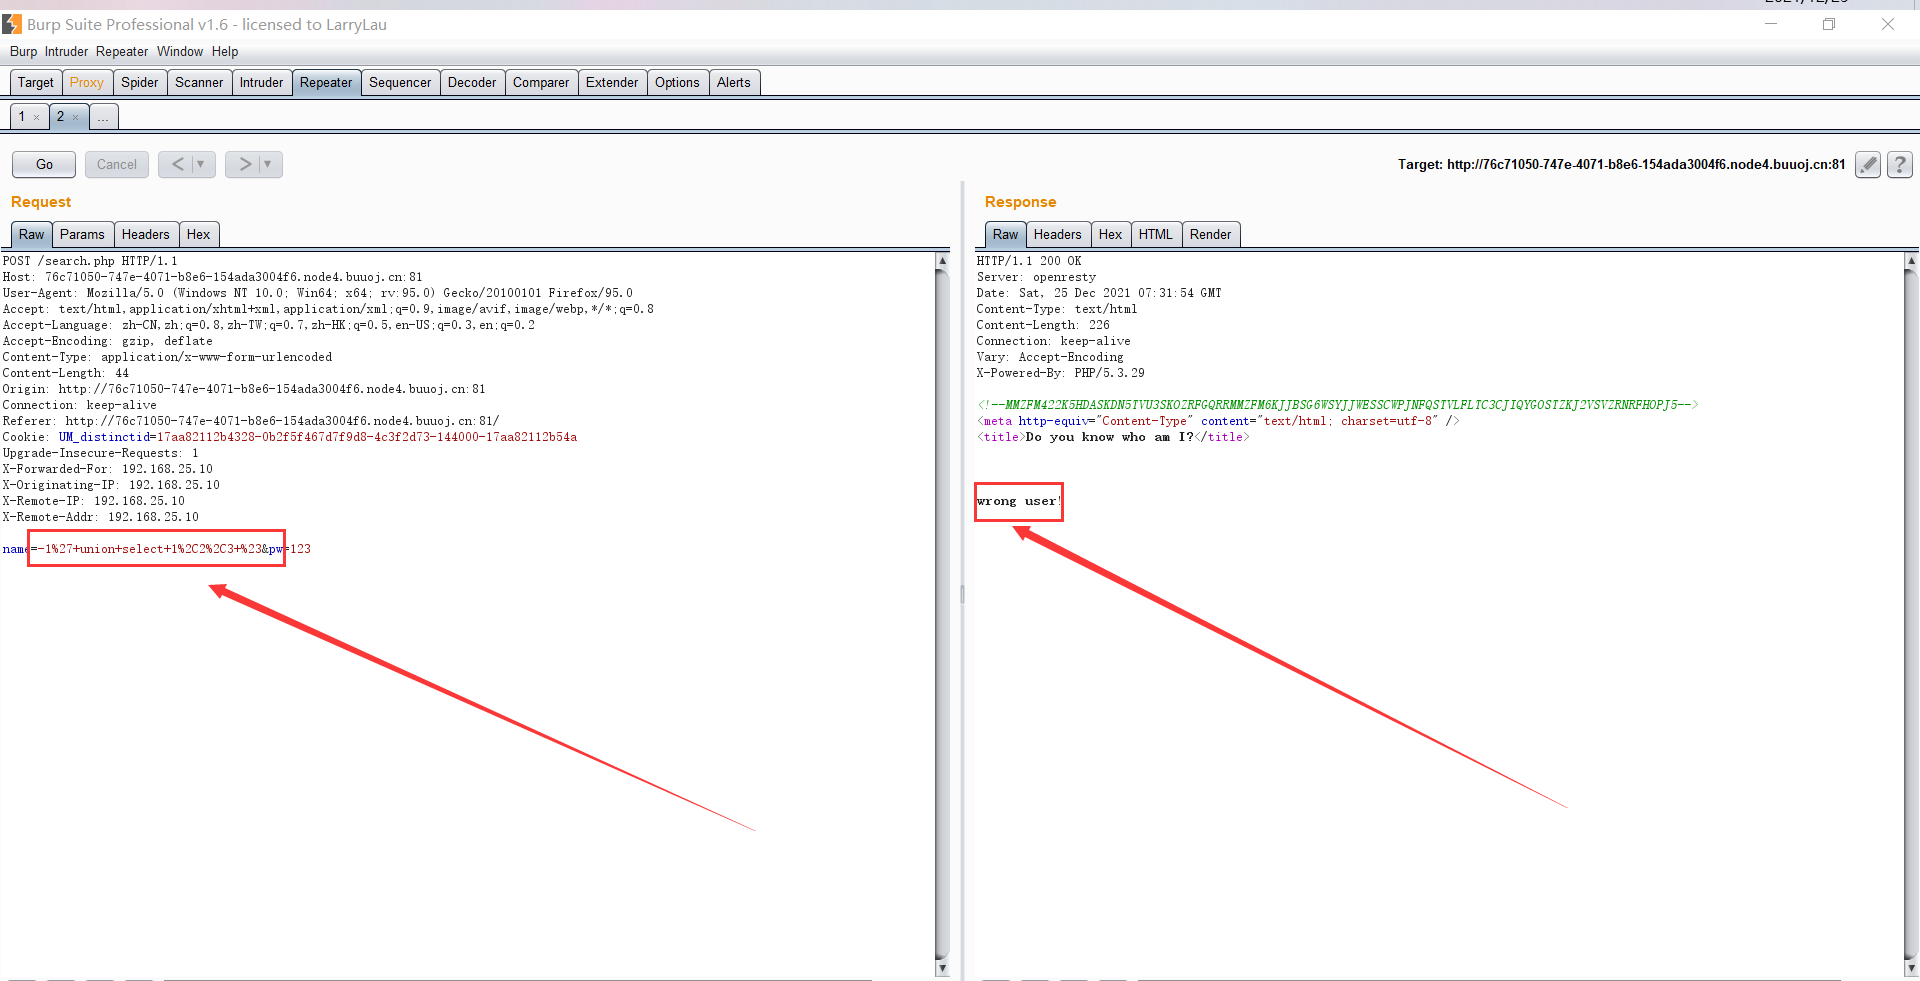The height and width of the screenshot is (981, 1920).
Task: Click the green HTML comment in response
Action: tap(1337, 405)
